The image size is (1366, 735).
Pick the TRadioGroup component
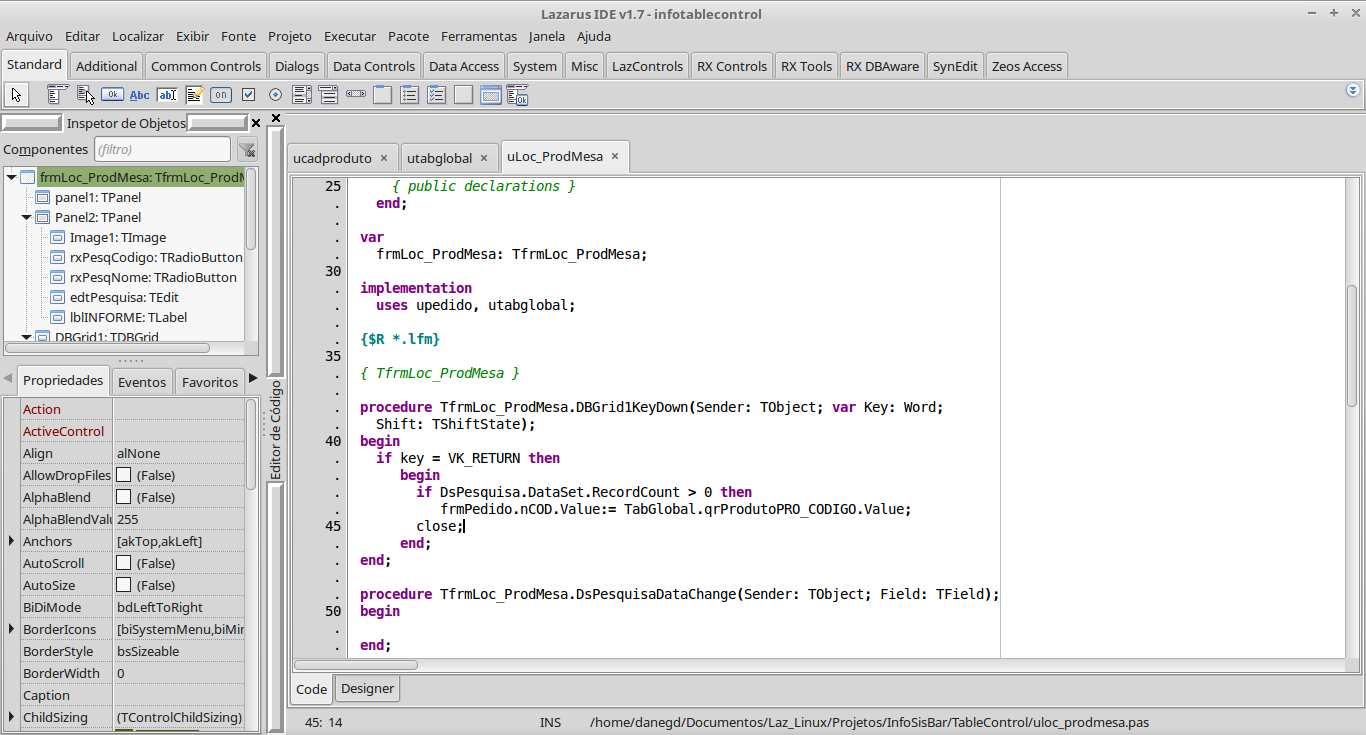tap(410, 95)
